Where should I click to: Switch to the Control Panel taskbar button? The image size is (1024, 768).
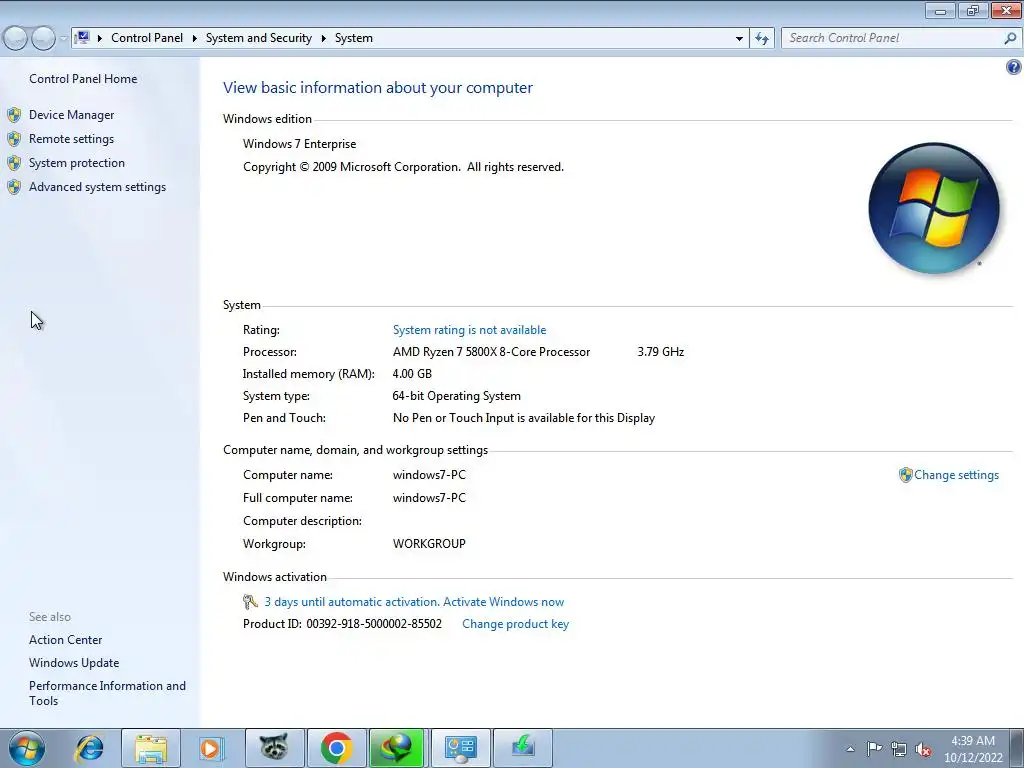tap(460, 748)
